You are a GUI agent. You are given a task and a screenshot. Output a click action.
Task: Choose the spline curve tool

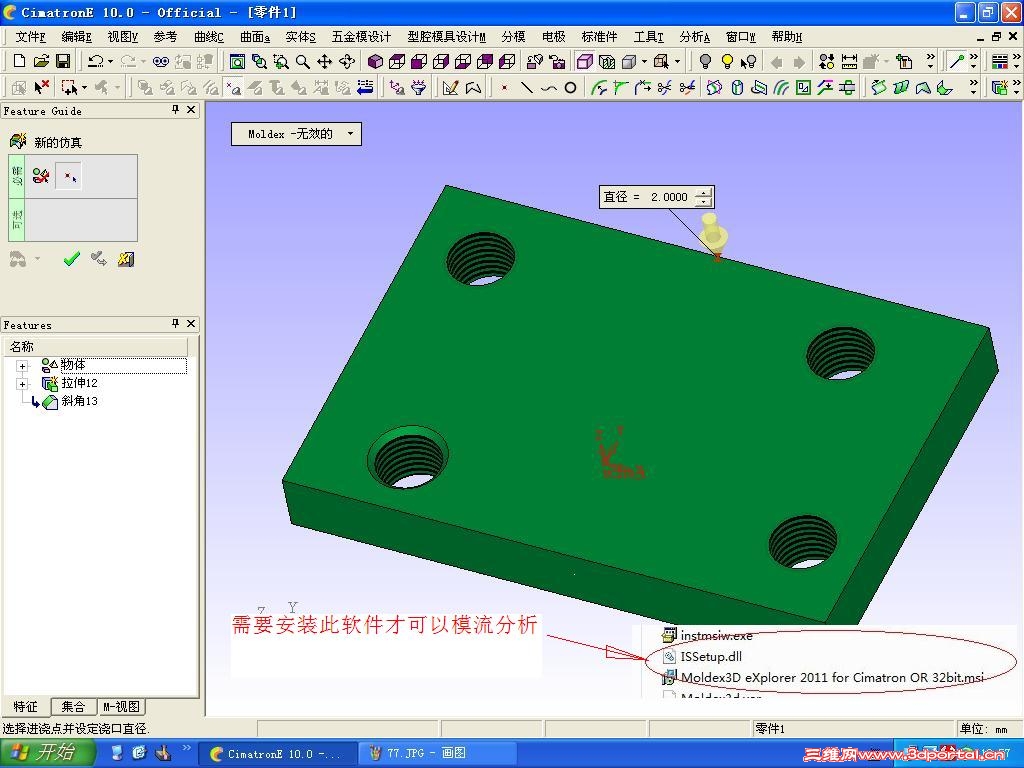point(549,87)
